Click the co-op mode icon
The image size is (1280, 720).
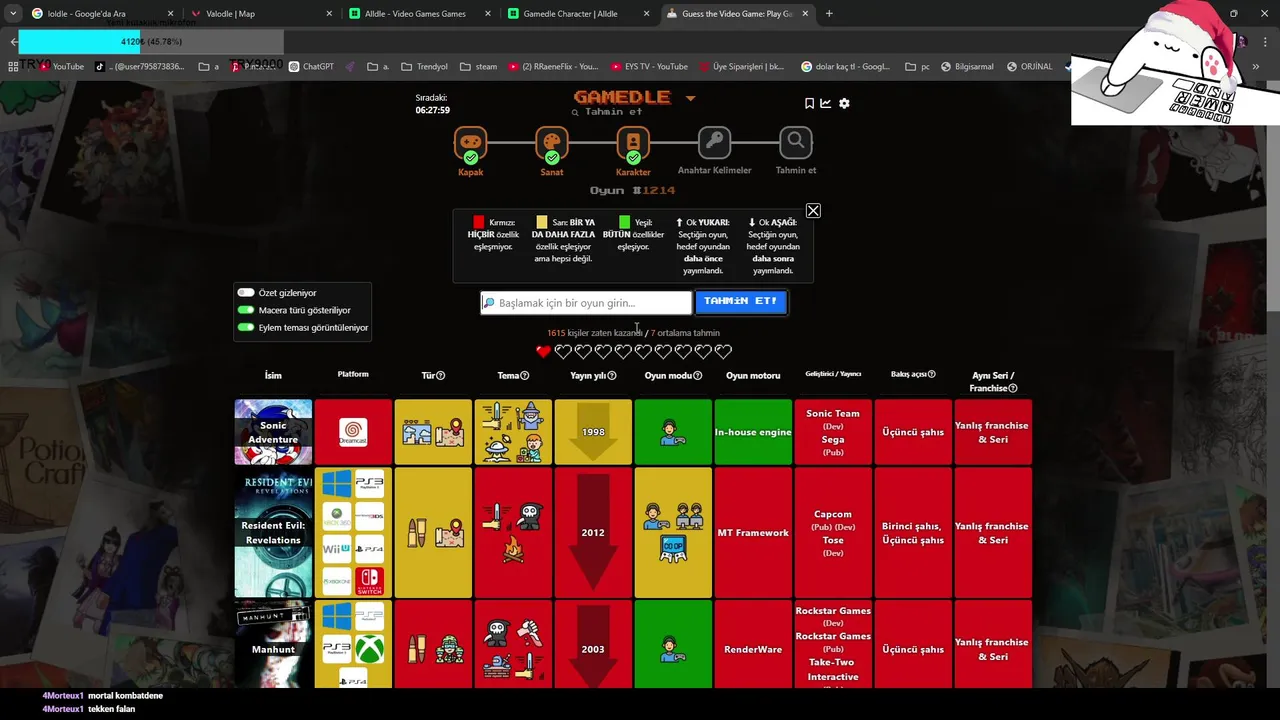tap(673, 549)
